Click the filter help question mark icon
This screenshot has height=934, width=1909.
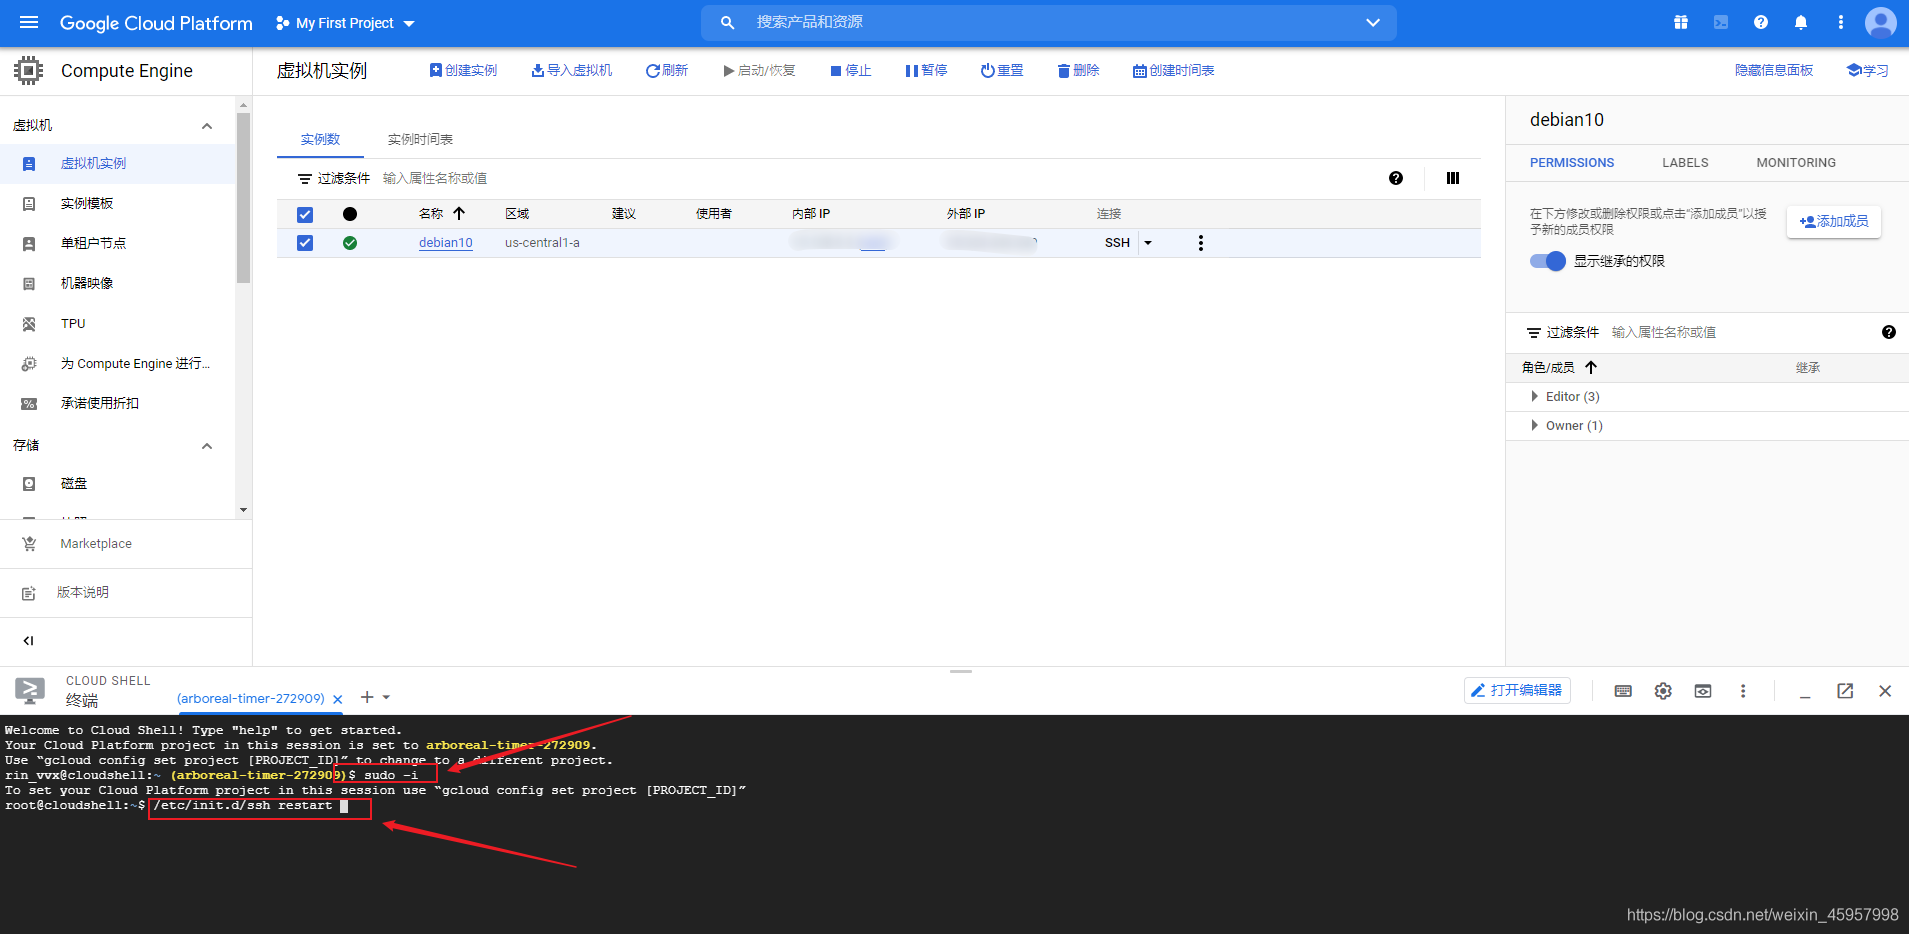coord(1396,178)
